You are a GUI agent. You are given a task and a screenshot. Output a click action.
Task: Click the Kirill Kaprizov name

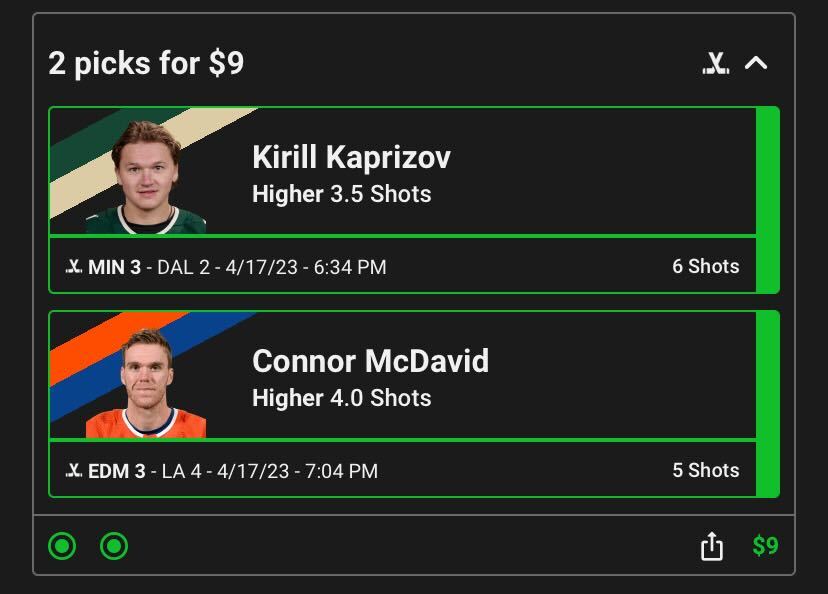(351, 157)
